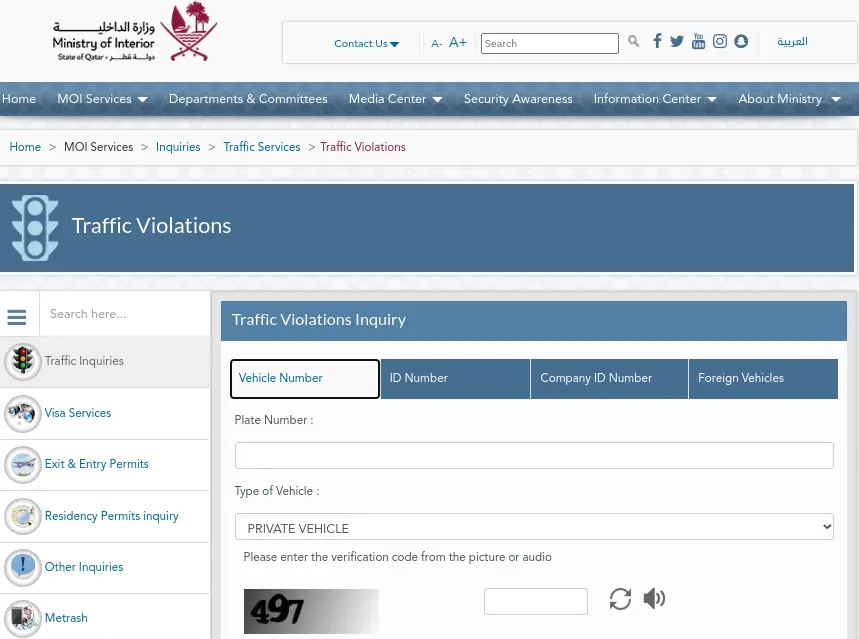
Task: Open the YouTube social icon
Action: [x=698, y=41]
